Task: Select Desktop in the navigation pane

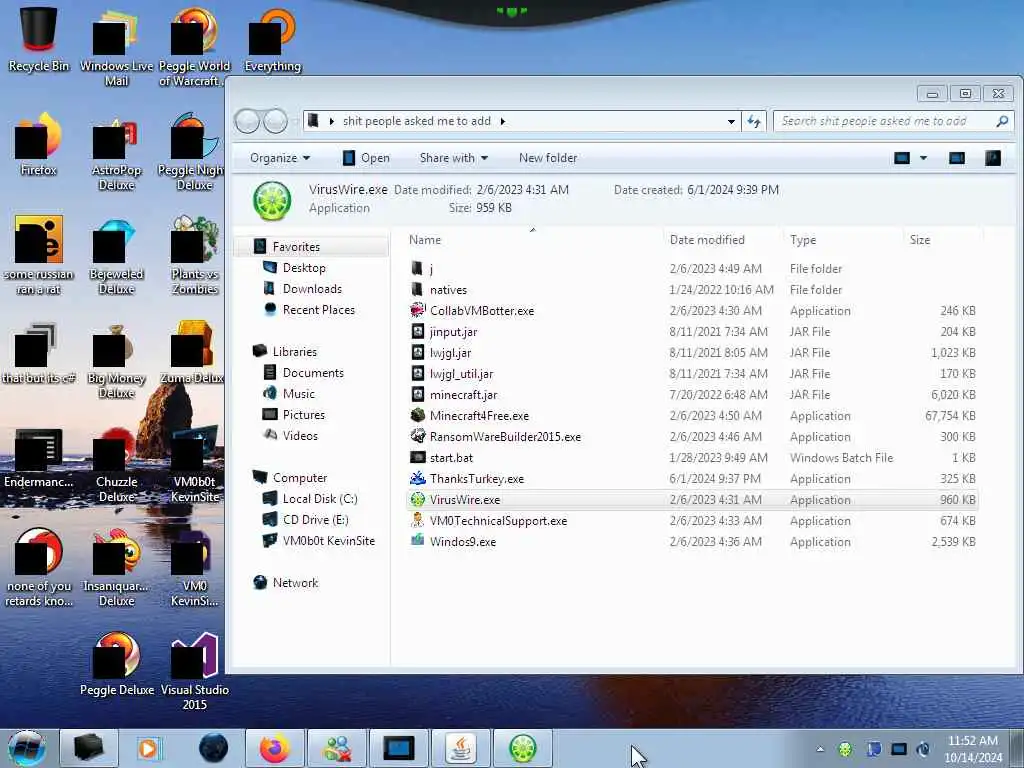Action: pos(304,268)
